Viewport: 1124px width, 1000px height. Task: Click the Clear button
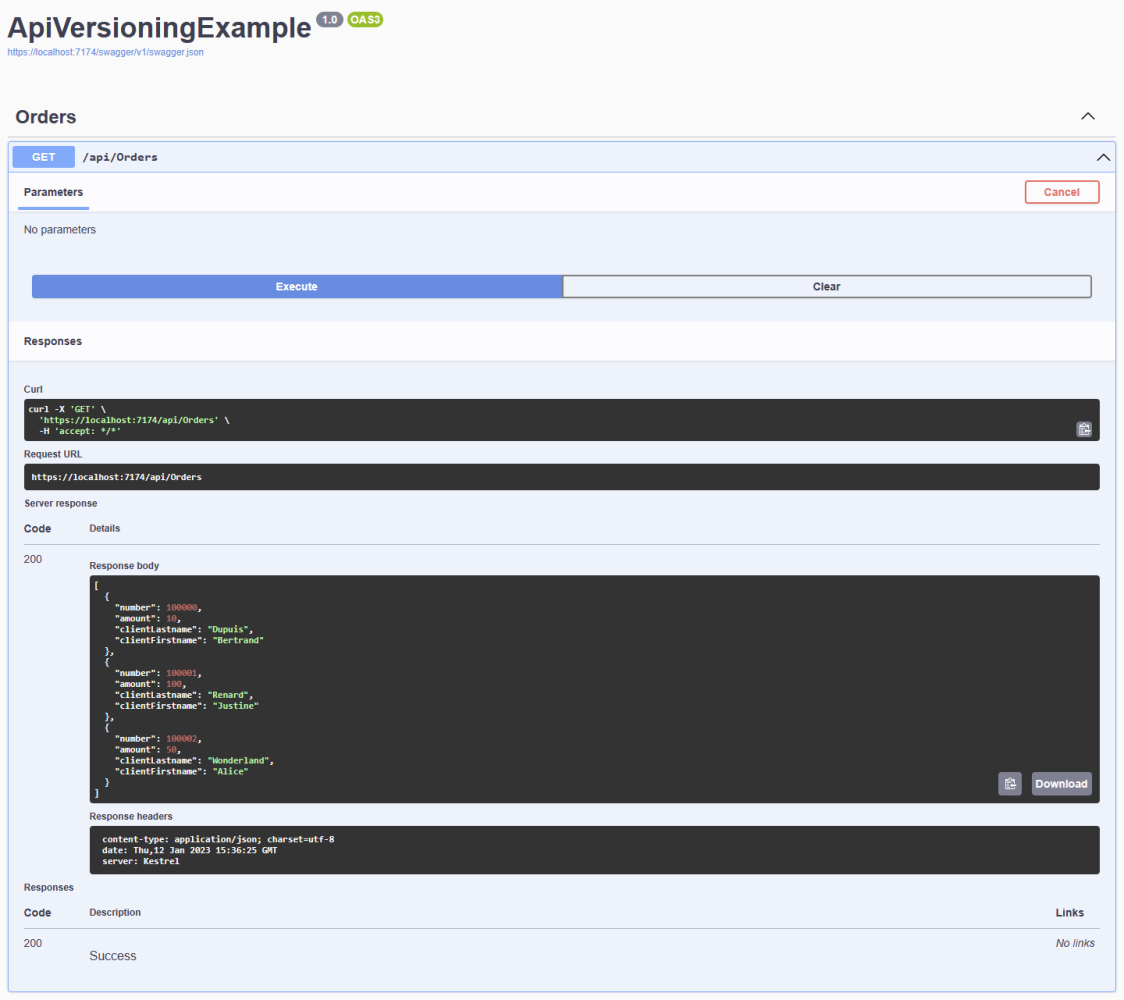point(827,287)
